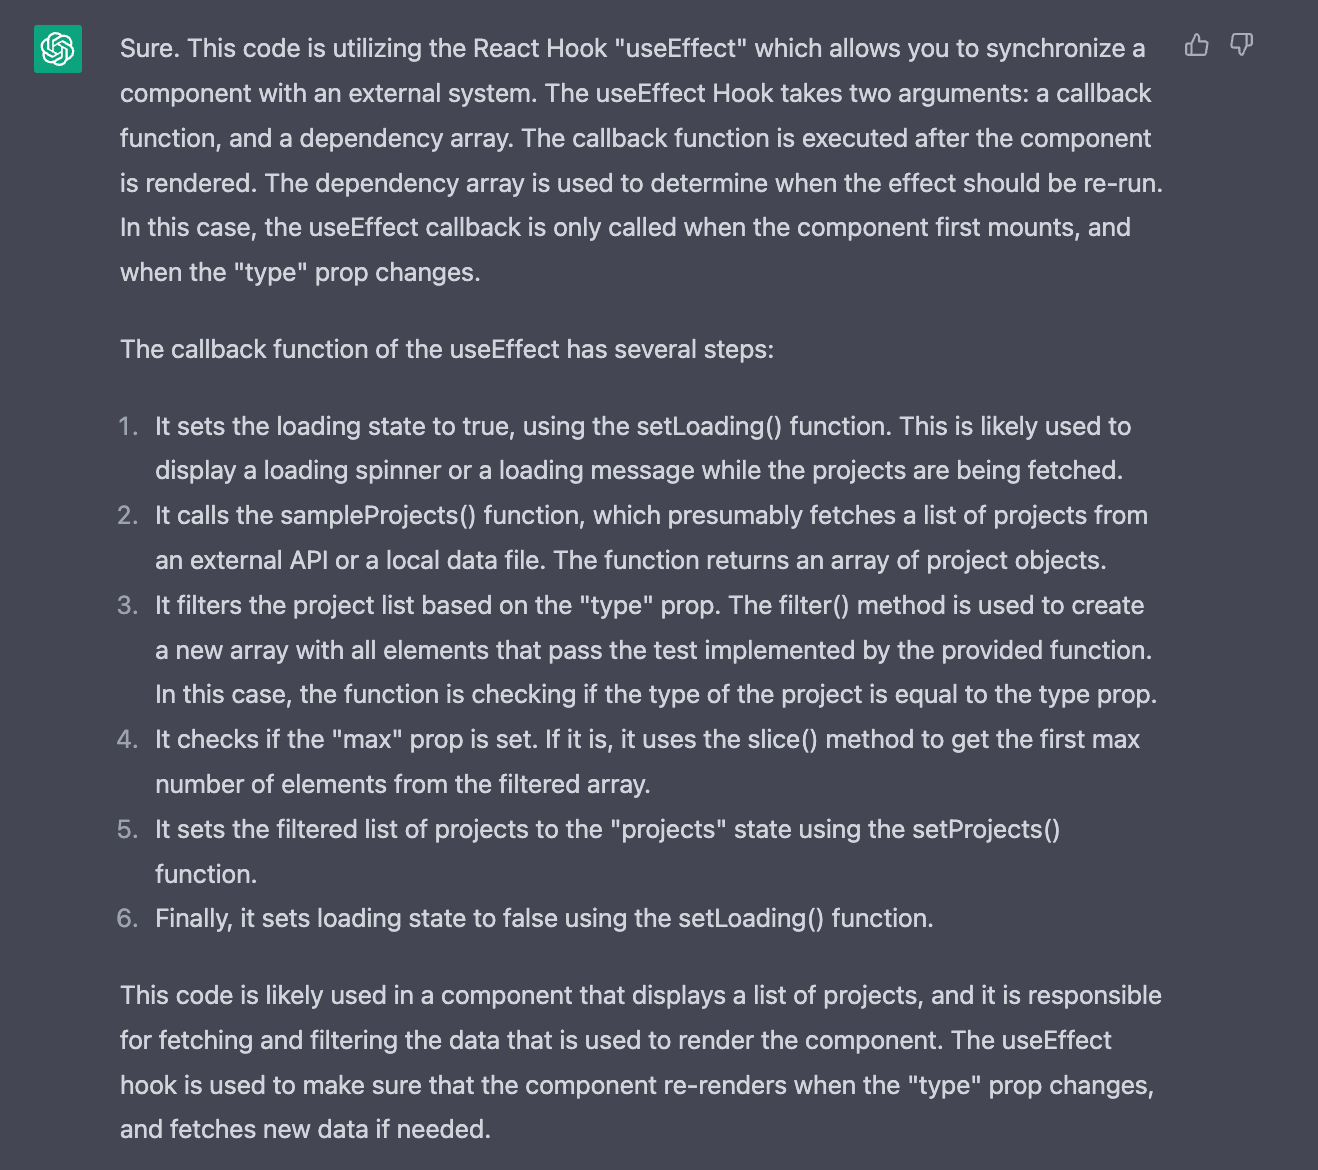
Task: Click the closing paragraph starting "This code is likely"
Action: click(640, 1062)
